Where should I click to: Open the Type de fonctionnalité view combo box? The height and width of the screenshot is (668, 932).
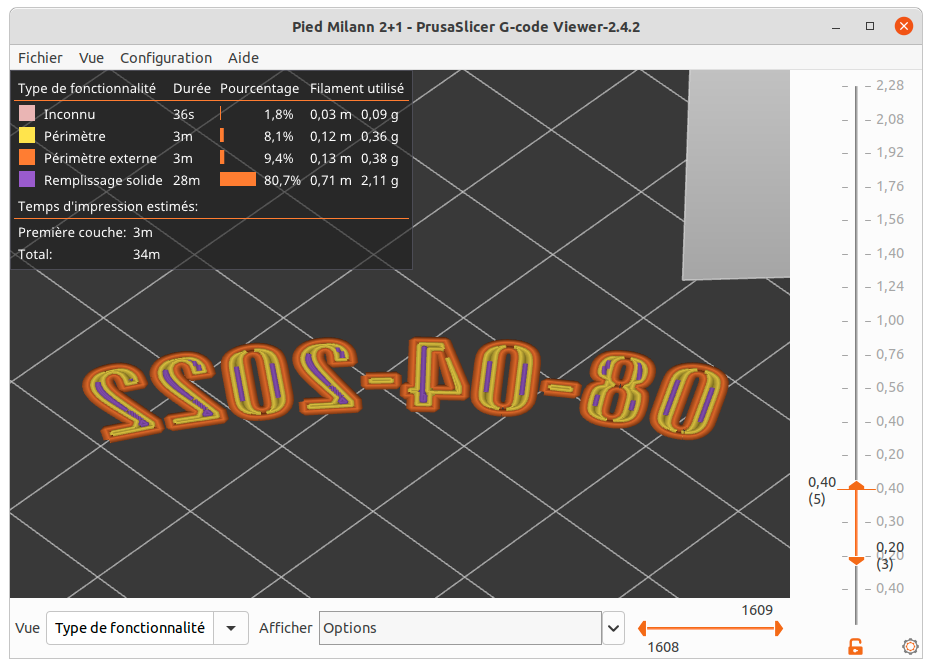(147, 628)
